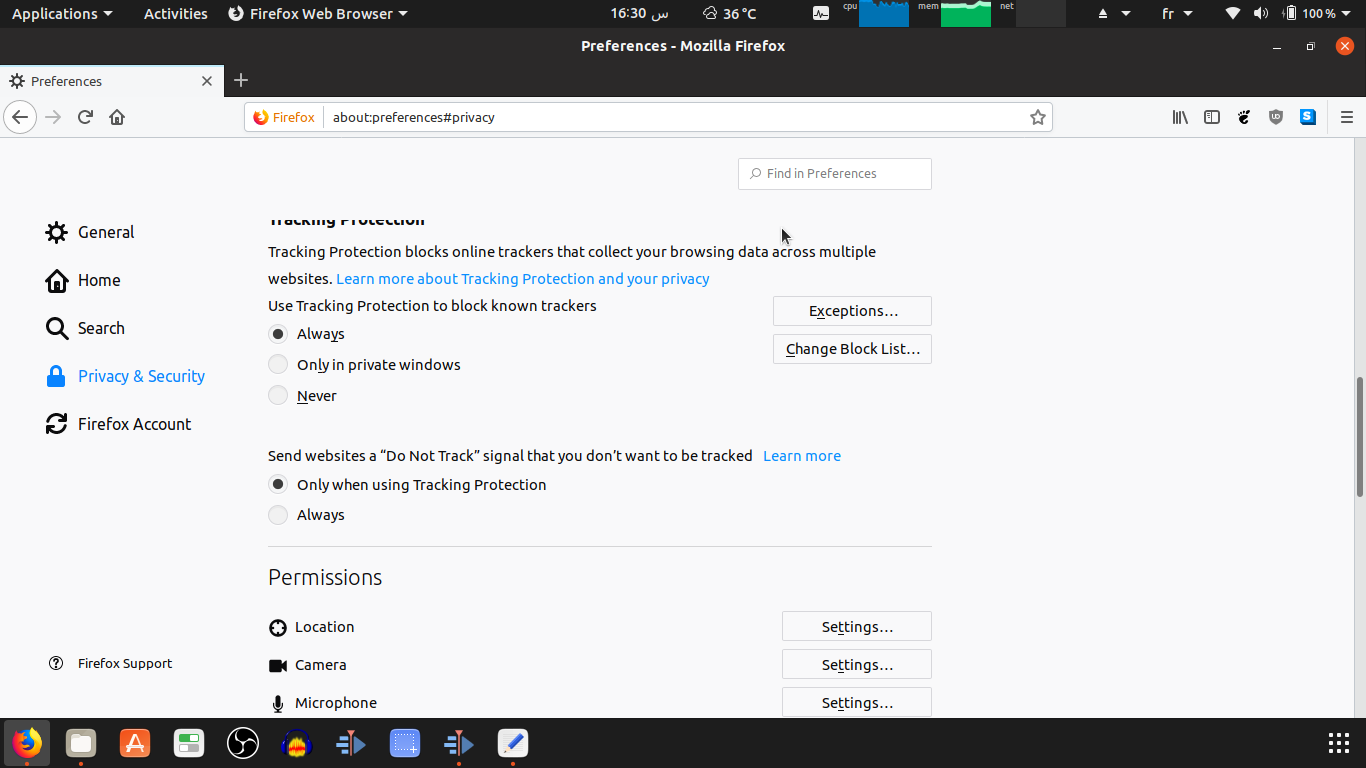Go to Firefox Home icon in toolbar
Screen dimensions: 1366x768
point(117,117)
